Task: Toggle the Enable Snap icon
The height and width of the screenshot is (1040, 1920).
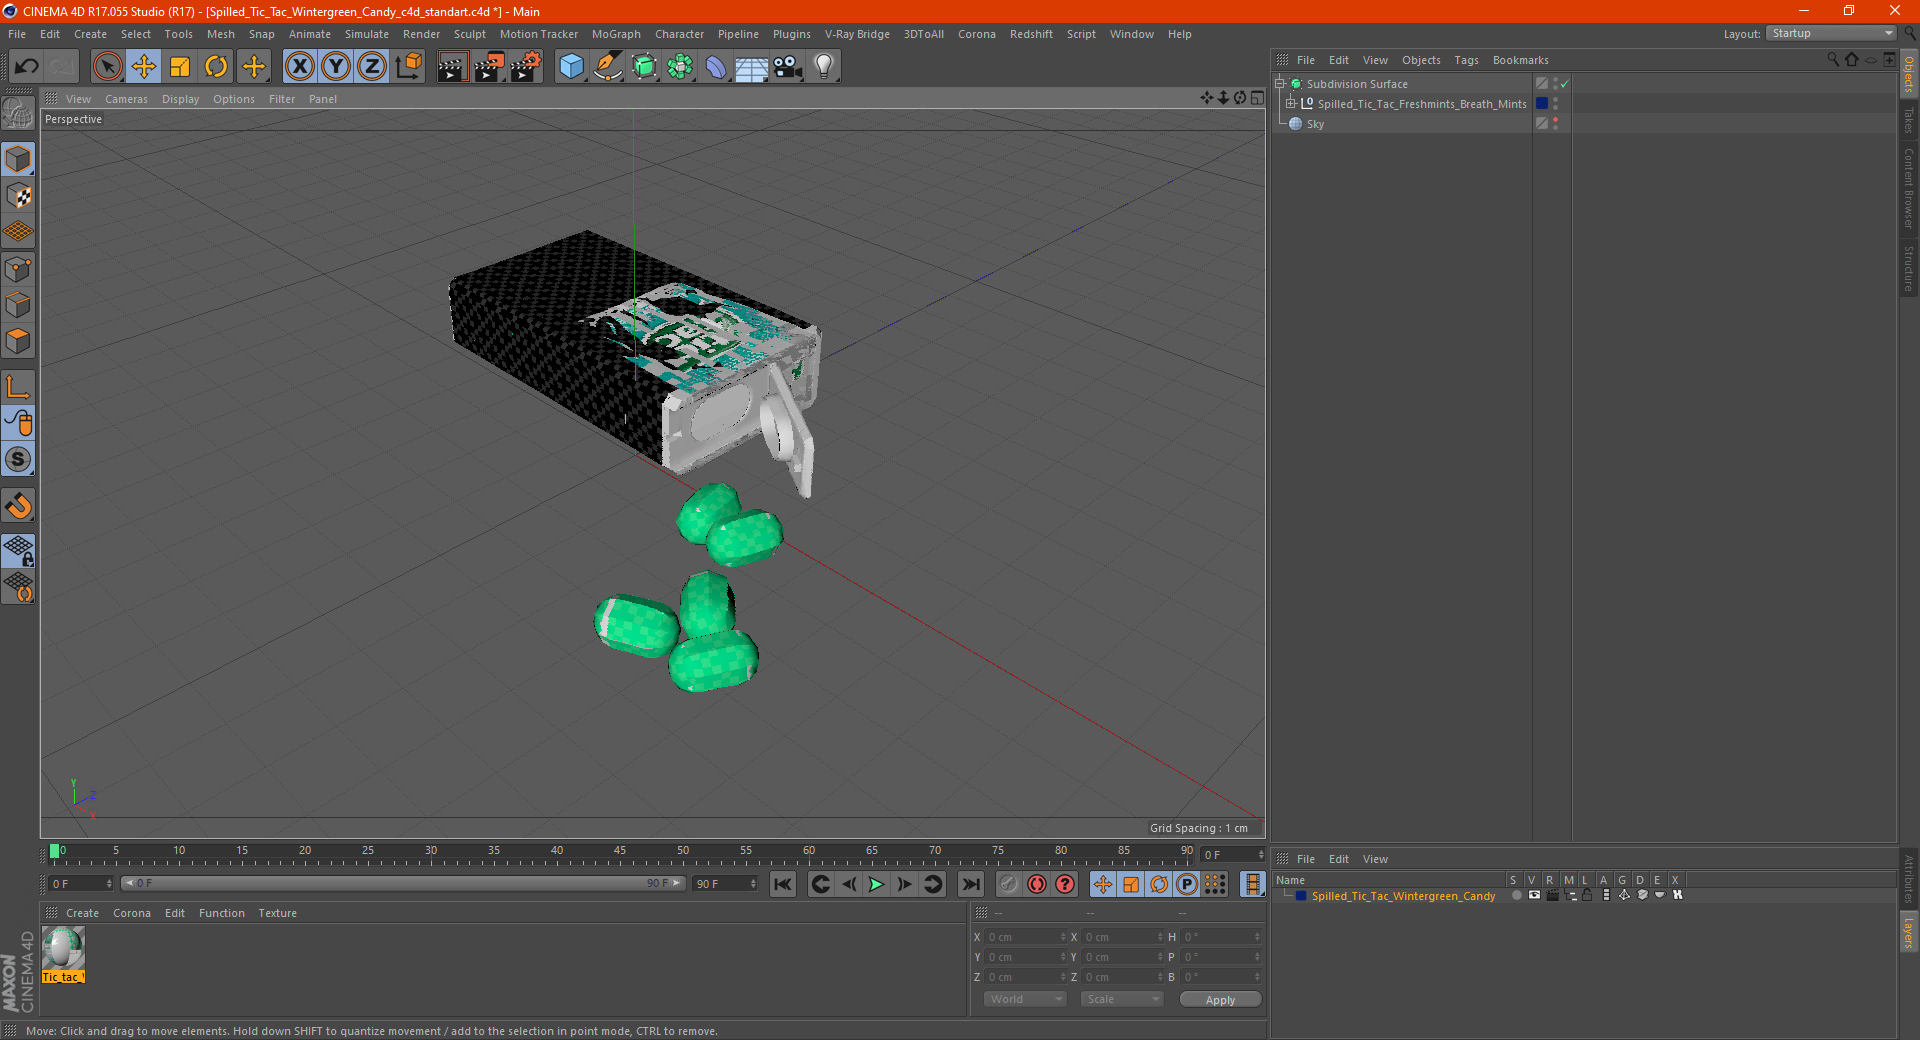Action: pyautogui.click(x=19, y=506)
